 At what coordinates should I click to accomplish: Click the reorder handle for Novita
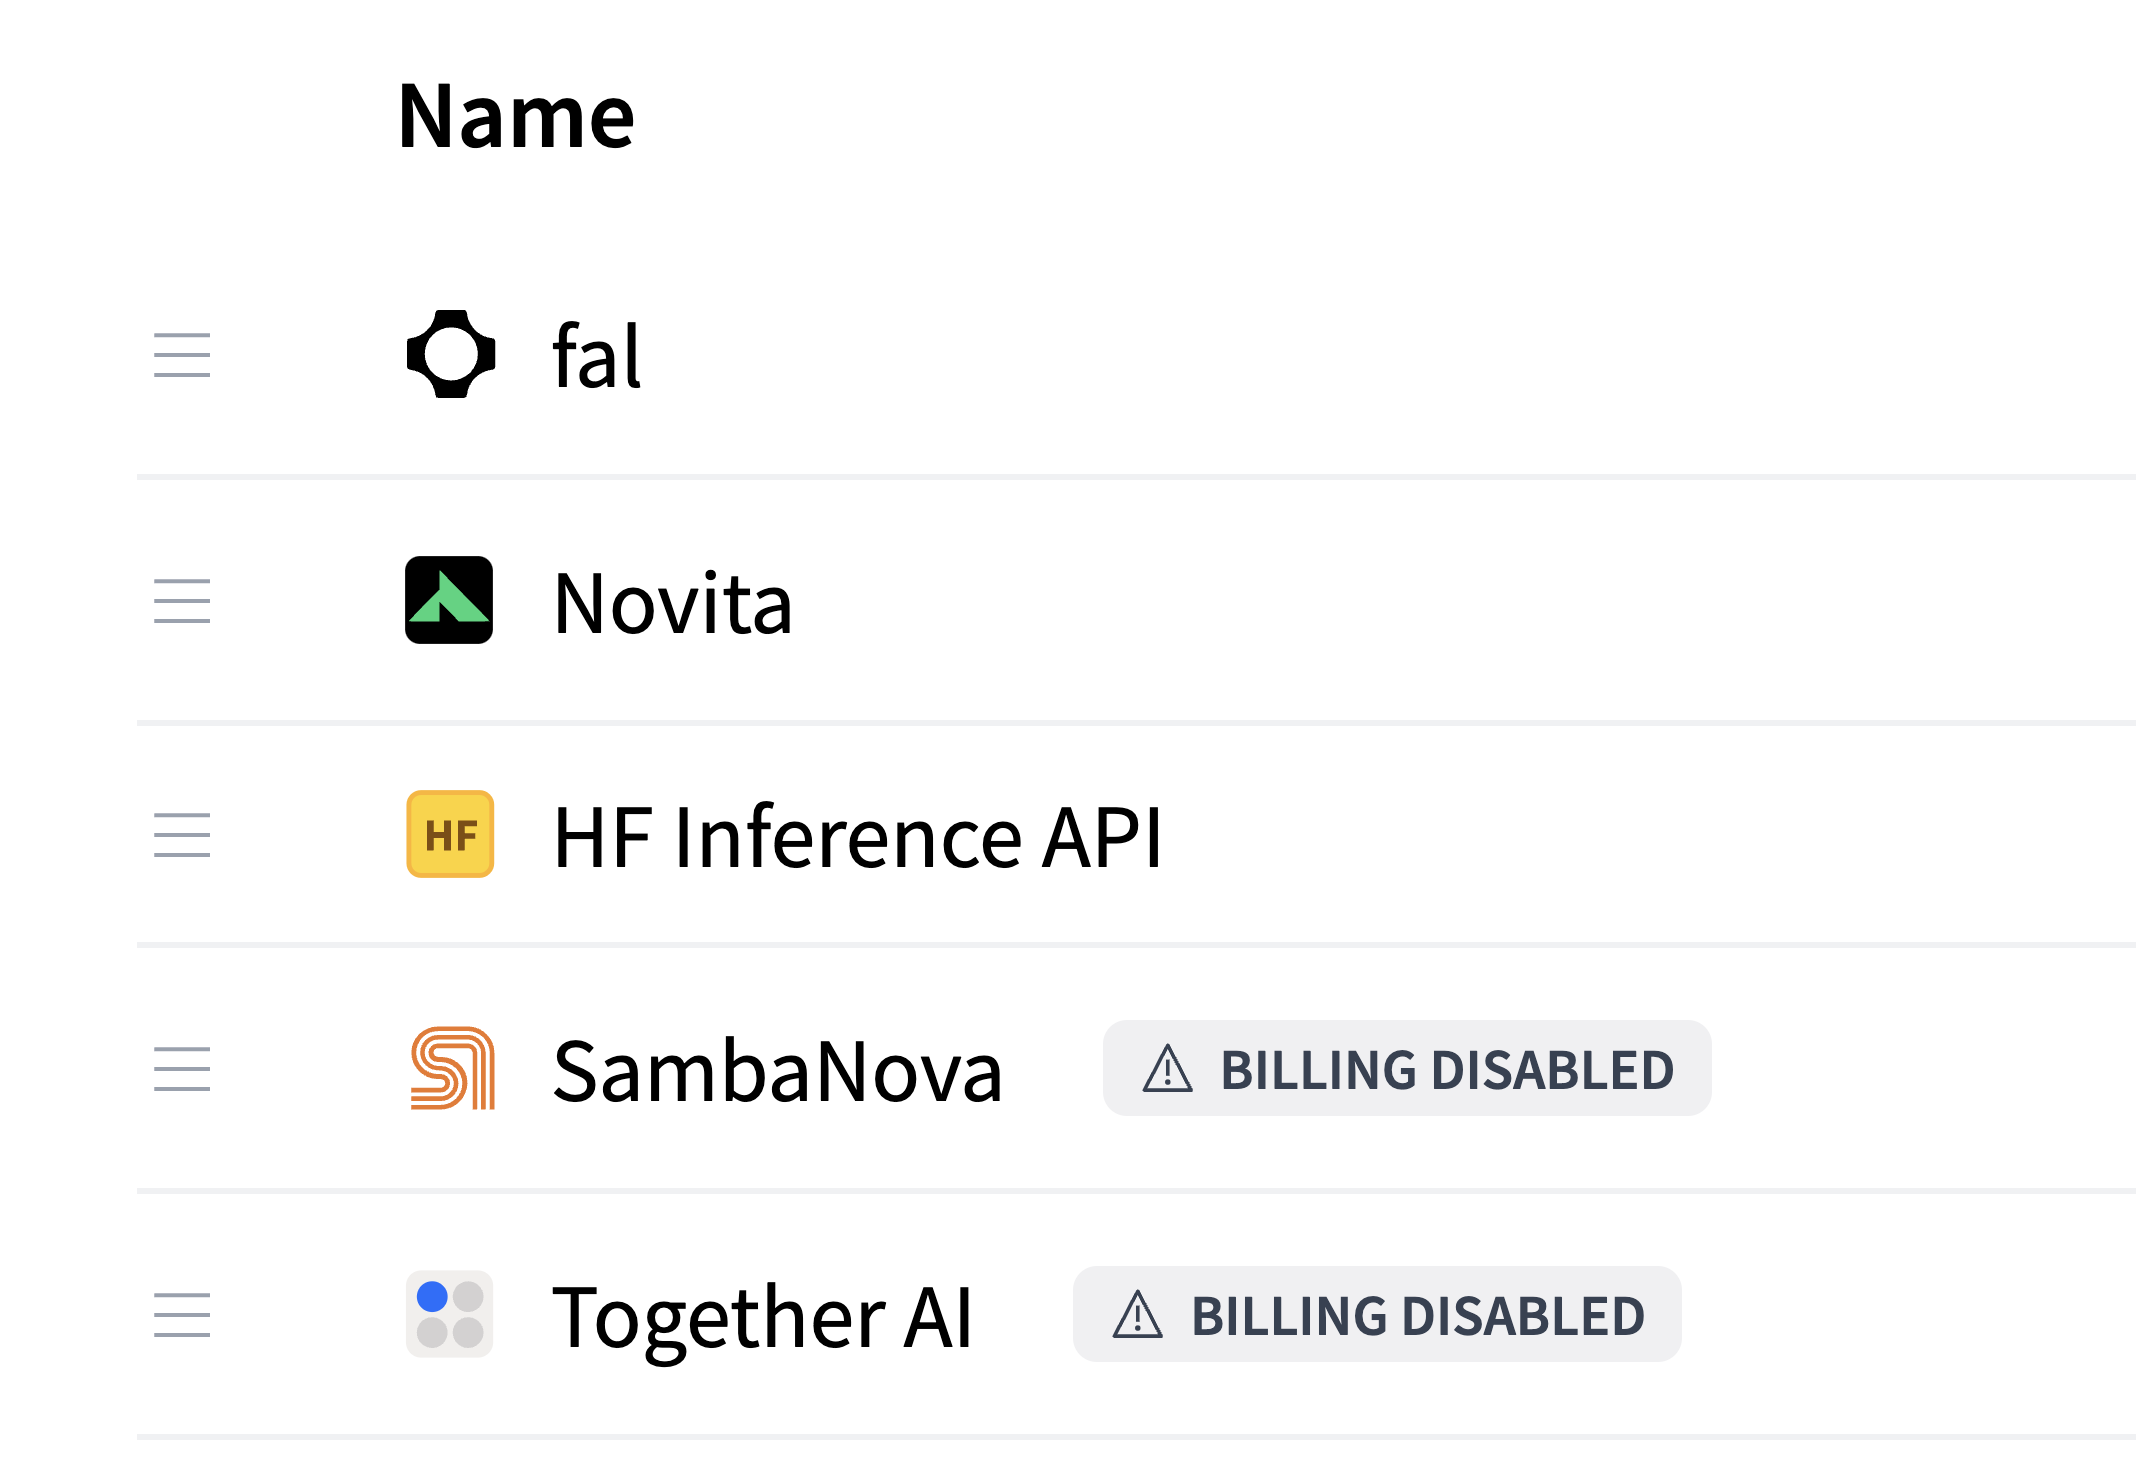[182, 601]
